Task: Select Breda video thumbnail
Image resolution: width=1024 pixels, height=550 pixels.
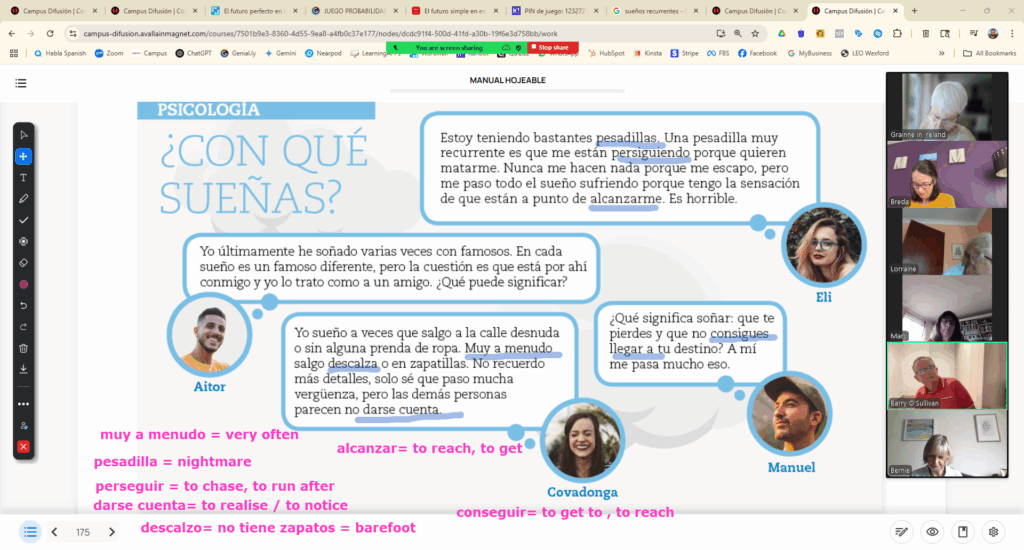Action: pyautogui.click(x=947, y=174)
